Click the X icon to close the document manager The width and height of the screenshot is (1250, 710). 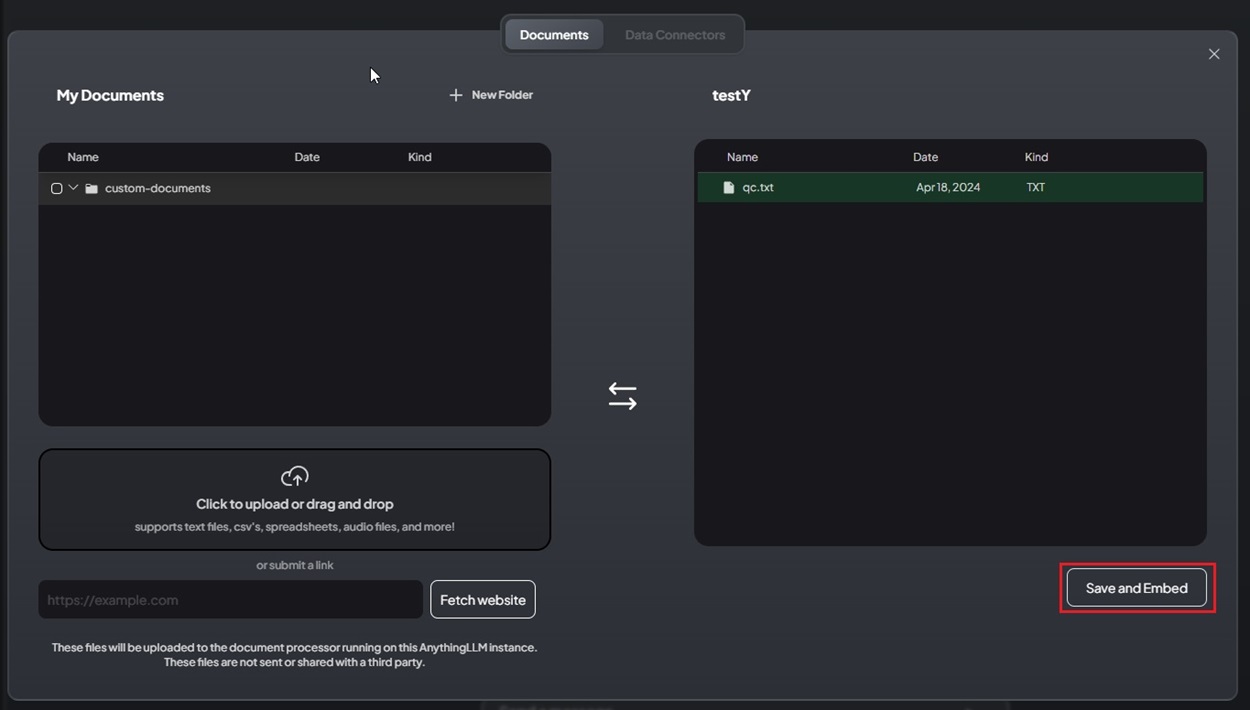tap(1214, 54)
